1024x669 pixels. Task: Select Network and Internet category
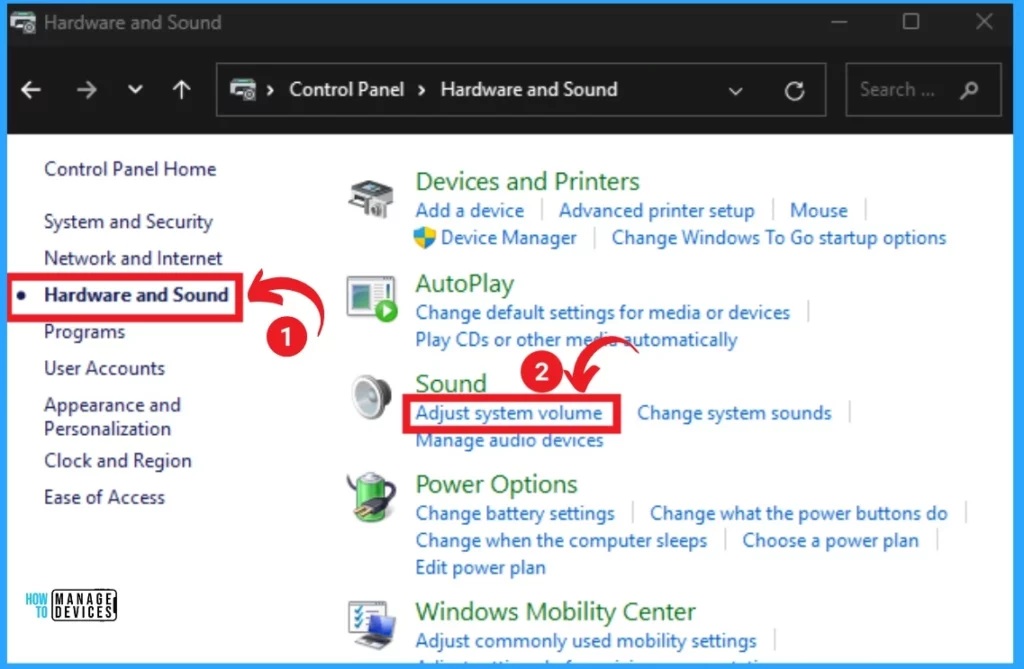(x=133, y=258)
